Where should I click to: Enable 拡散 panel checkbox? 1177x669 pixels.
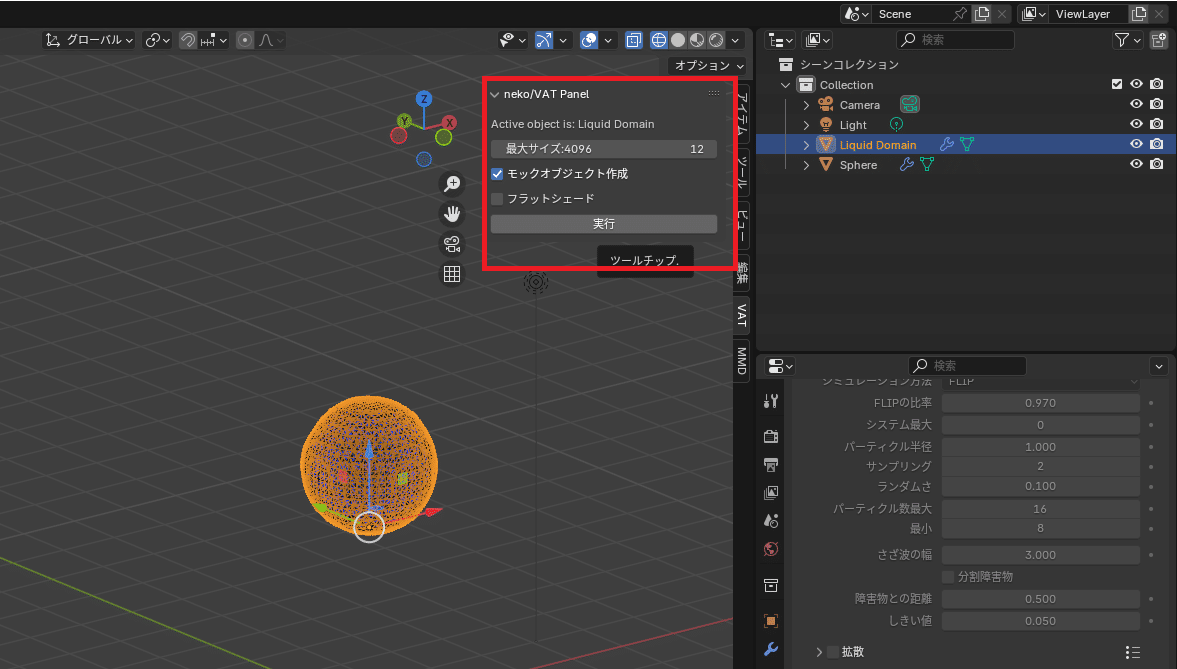coord(833,652)
